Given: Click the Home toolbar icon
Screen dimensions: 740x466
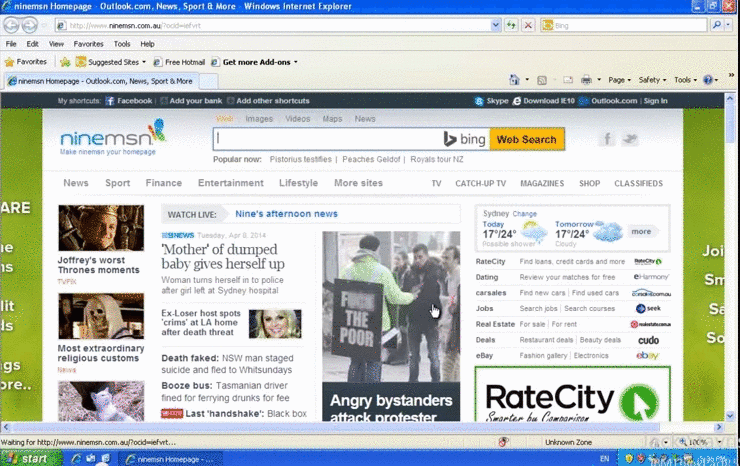Looking at the screenshot, I should pos(514,80).
